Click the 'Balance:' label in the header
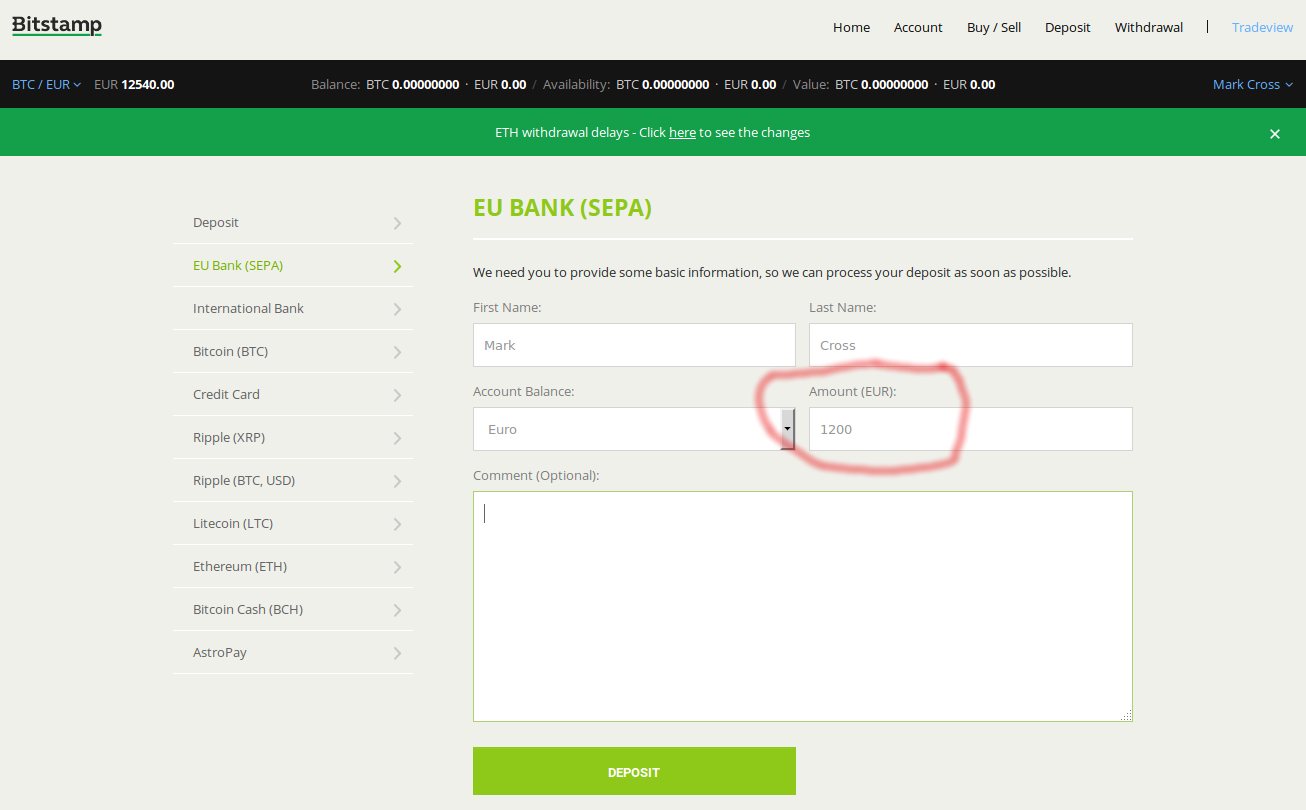Screen dimensions: 1306x810 click(335, 84)
